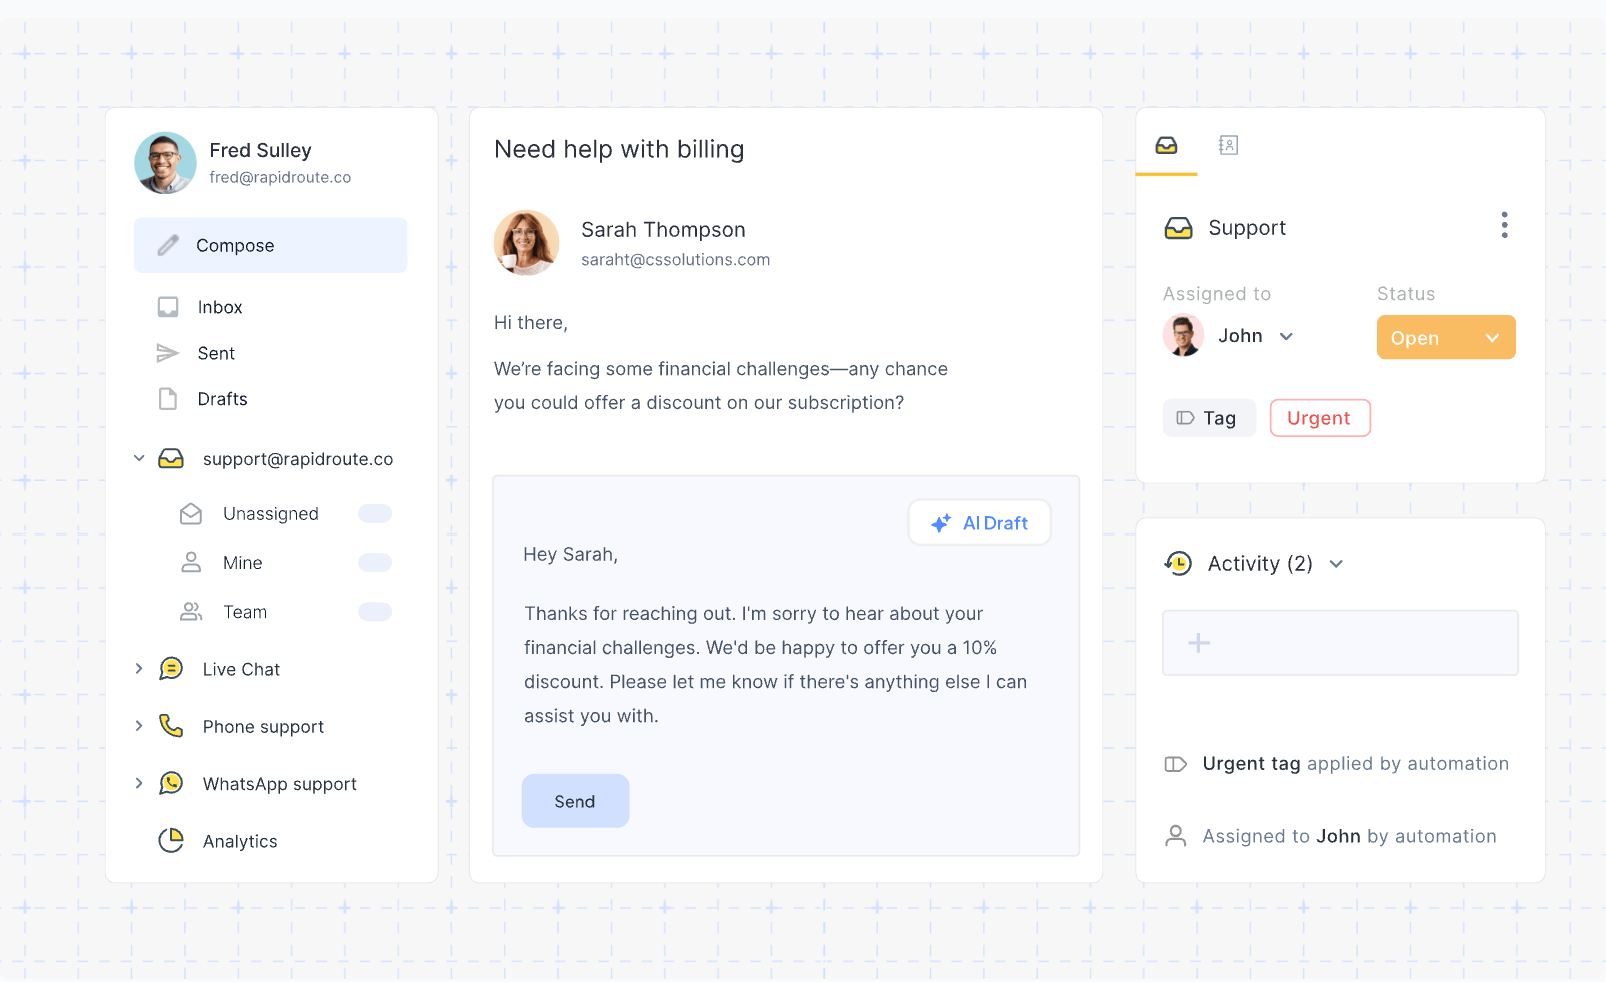
Task: Switch to the contact details tab
Action: tap(1228, 146)
